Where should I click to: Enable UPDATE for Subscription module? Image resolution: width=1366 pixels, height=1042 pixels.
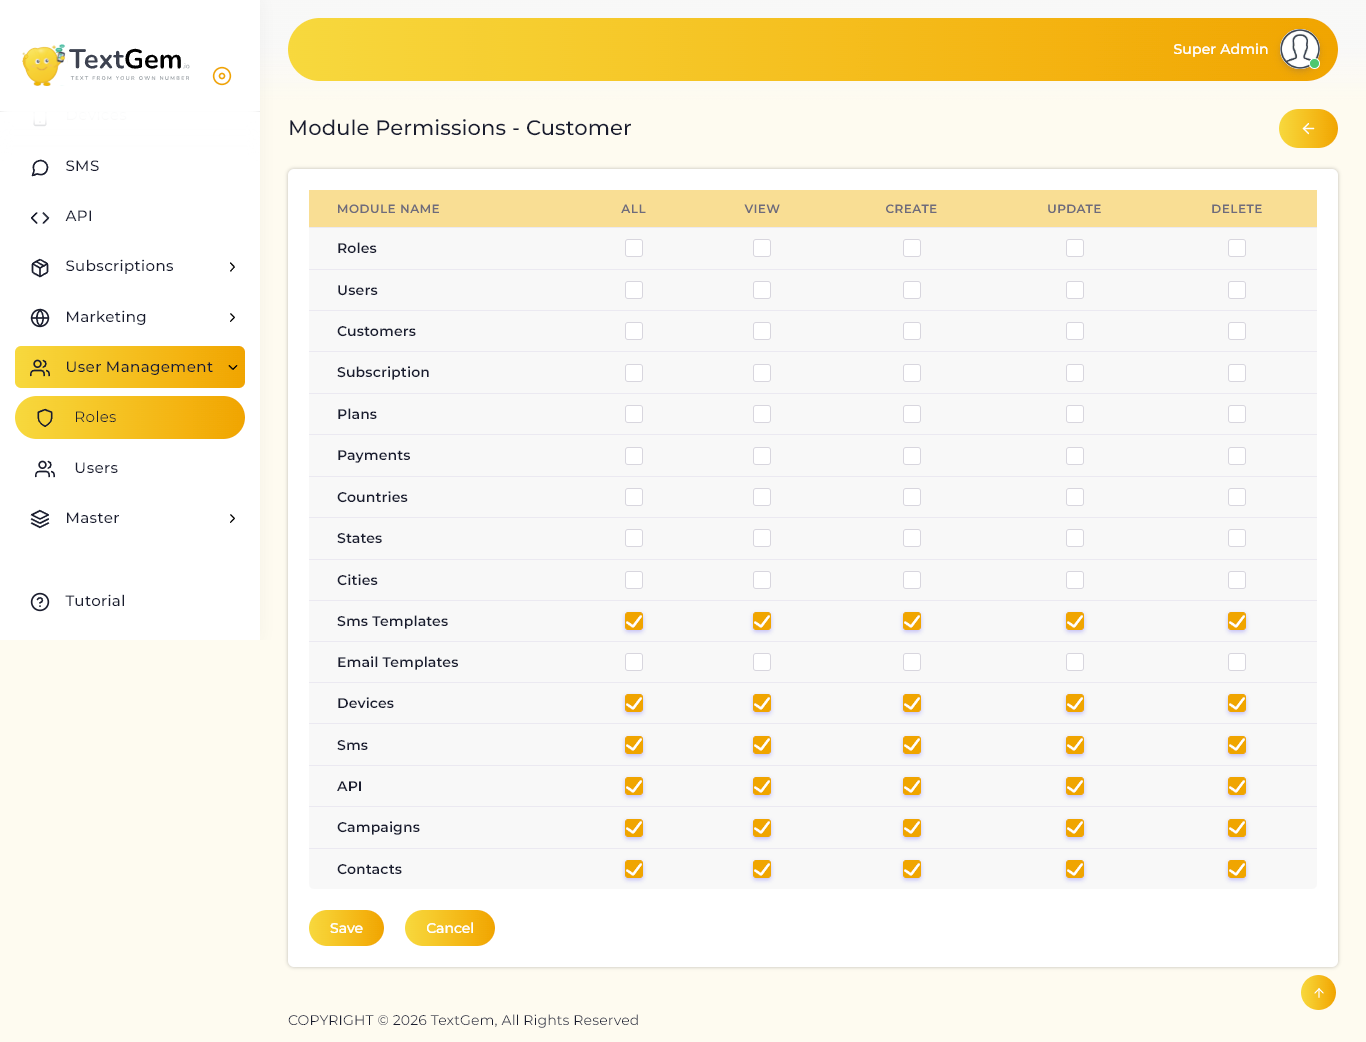pyautogui.click(x=1075, y=373)
